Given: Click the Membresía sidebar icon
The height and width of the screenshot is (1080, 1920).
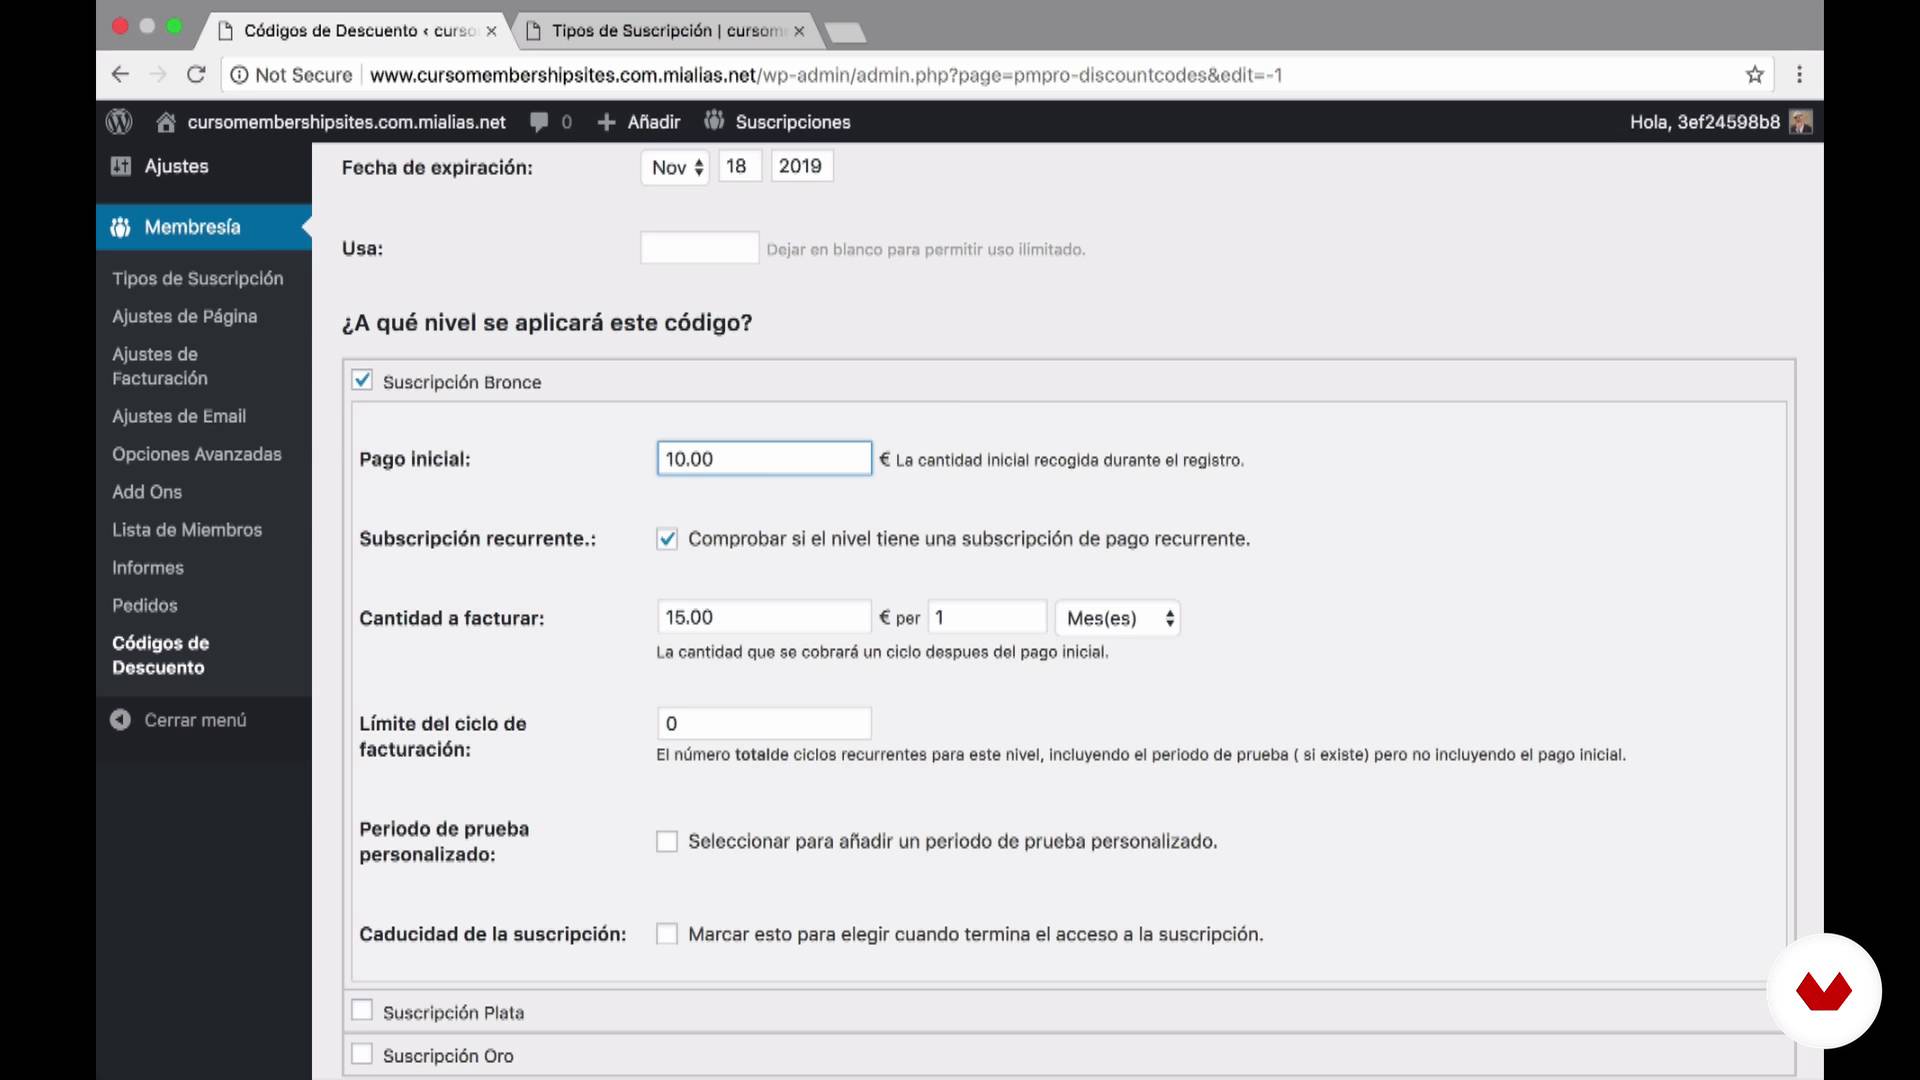Looking at the screenshot, I should [120, 227].
